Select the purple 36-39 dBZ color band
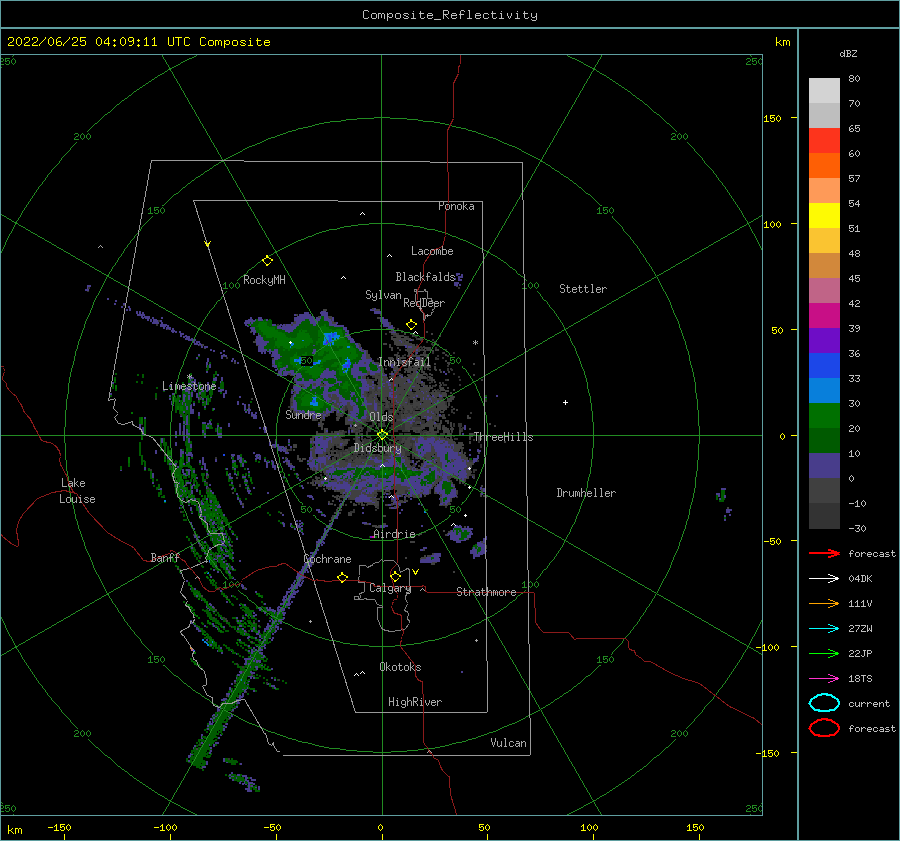 (824, 341)
